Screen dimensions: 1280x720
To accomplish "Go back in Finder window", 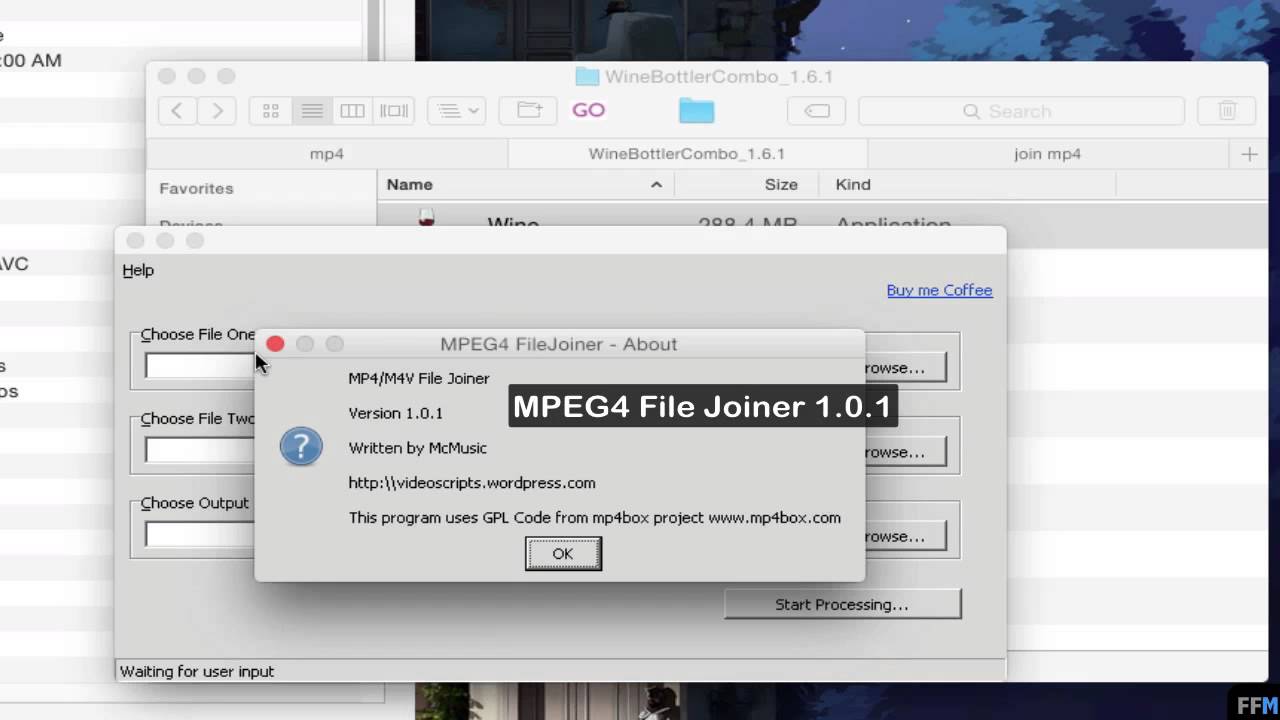I will point(177,111).
